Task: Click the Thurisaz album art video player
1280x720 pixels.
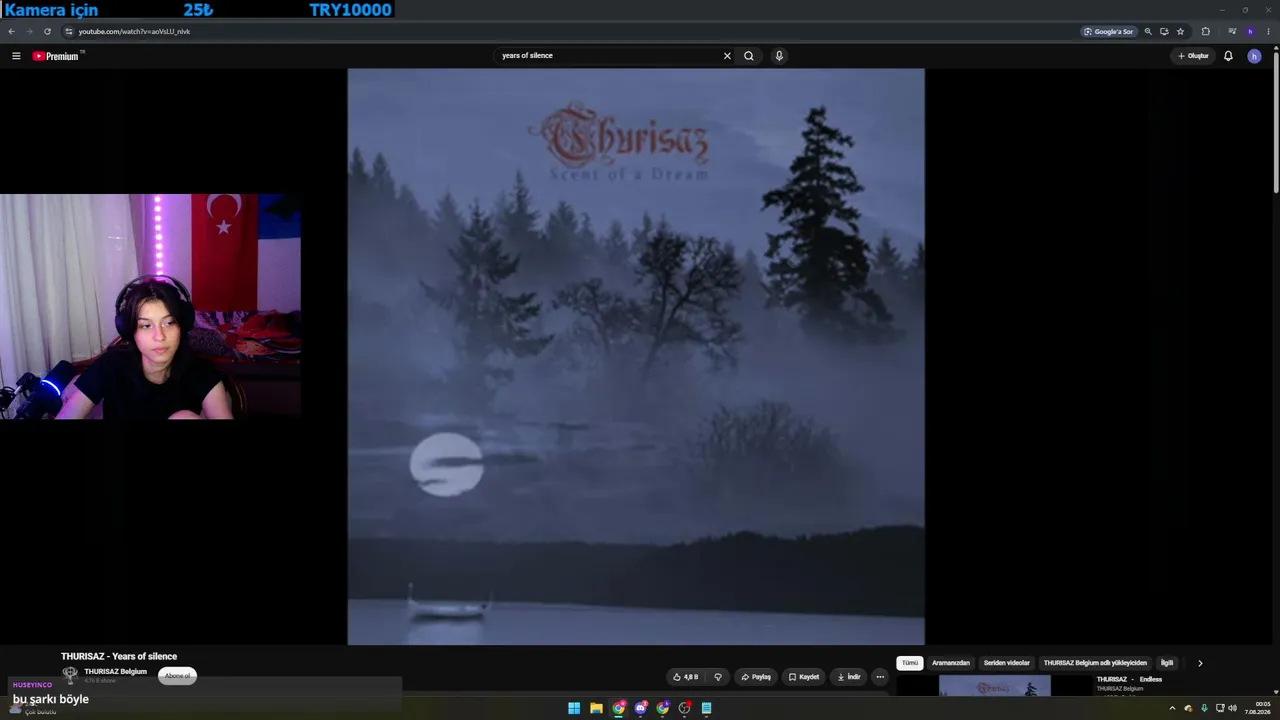Action: [x=636, y=356]
